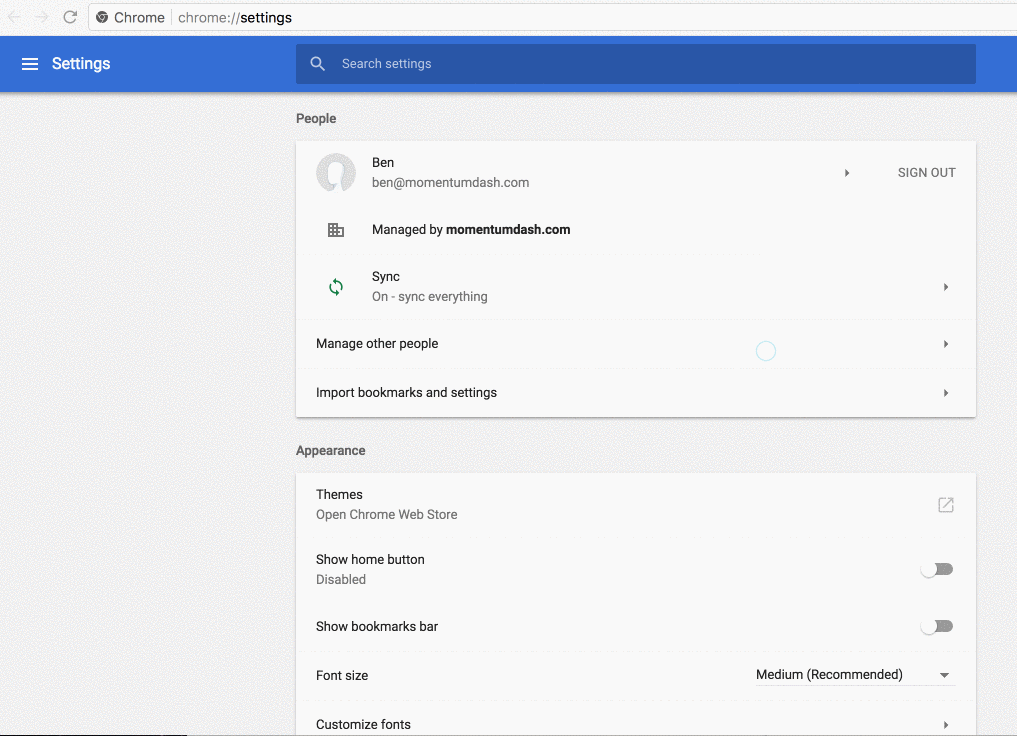The width and height of the screenshot is (1017, 736).
Task: Expand Import bookmarks and settings arrow
Action: [x=946, y=393]
